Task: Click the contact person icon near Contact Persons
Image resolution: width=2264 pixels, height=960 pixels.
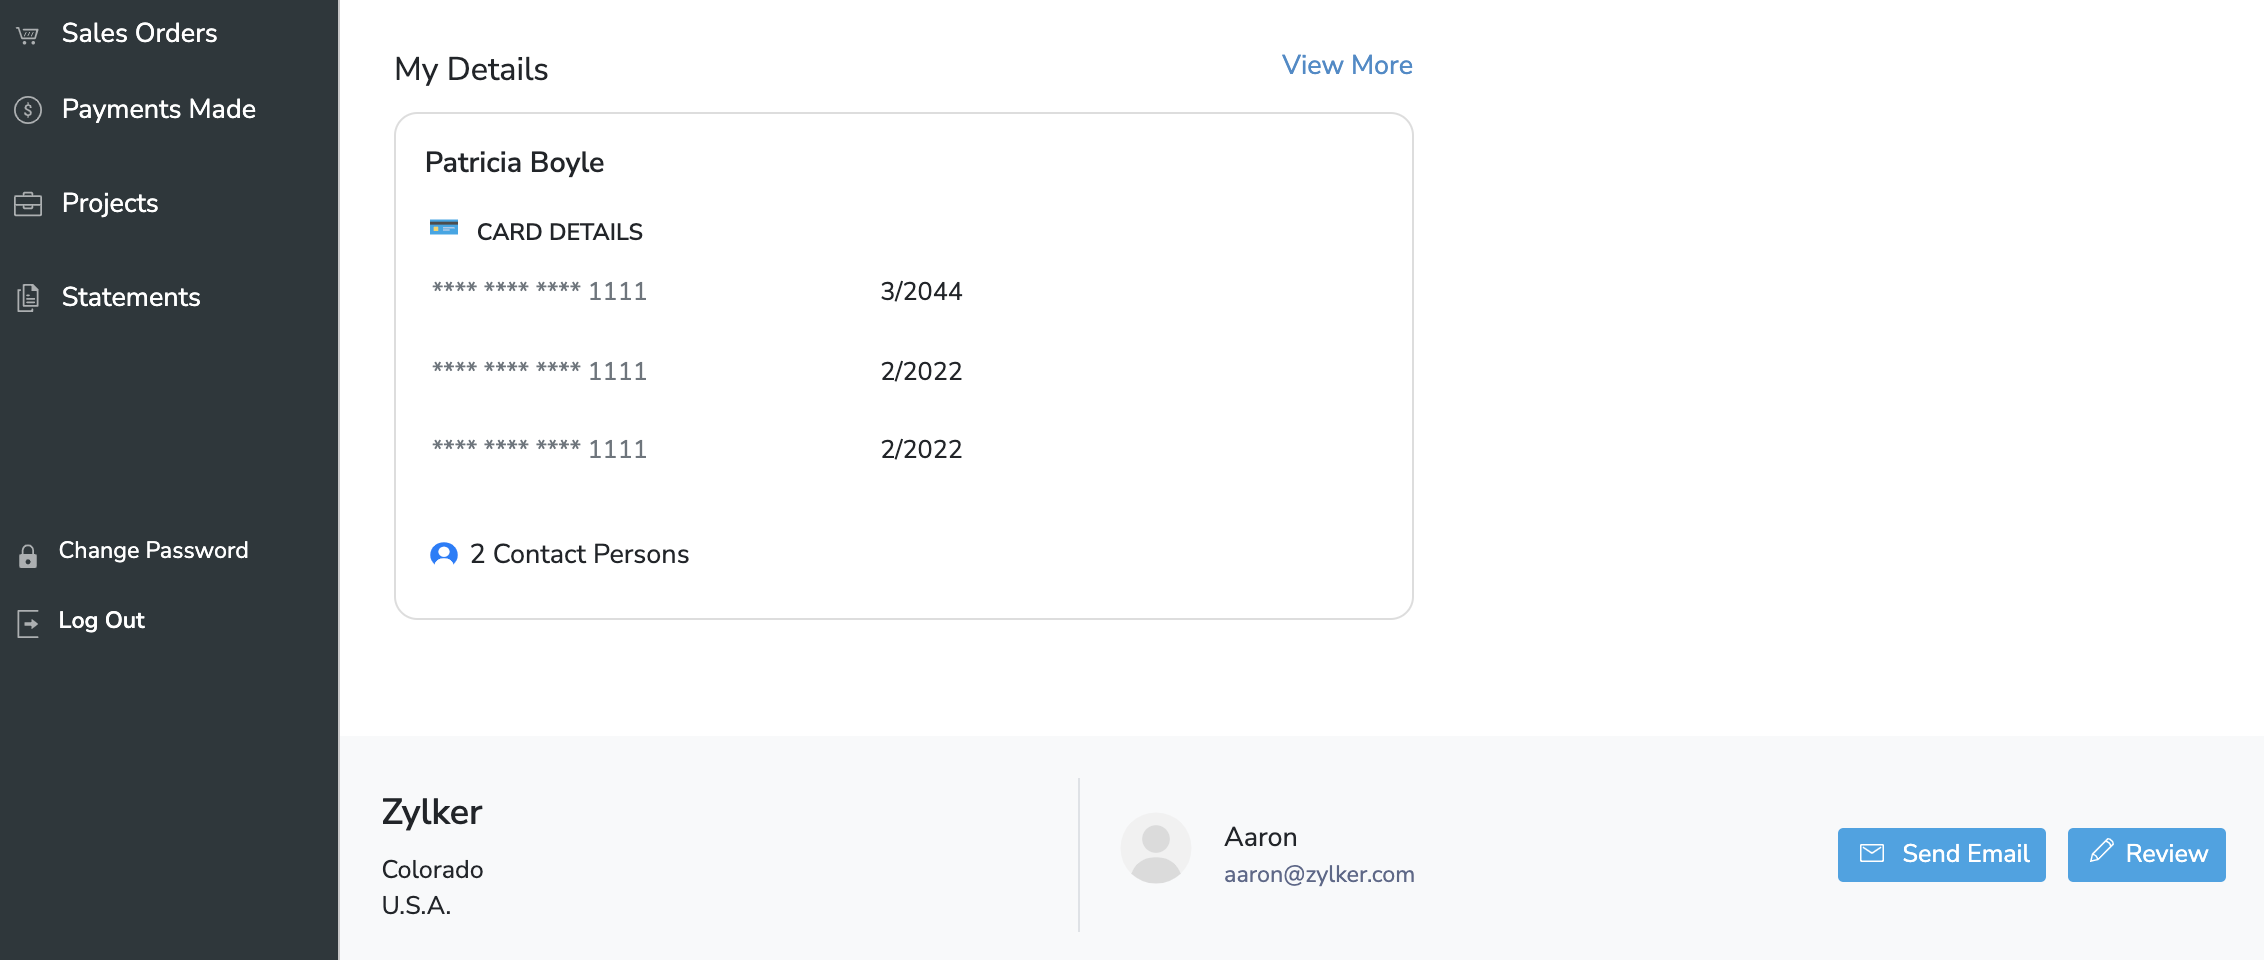Action: pos(444,553)
